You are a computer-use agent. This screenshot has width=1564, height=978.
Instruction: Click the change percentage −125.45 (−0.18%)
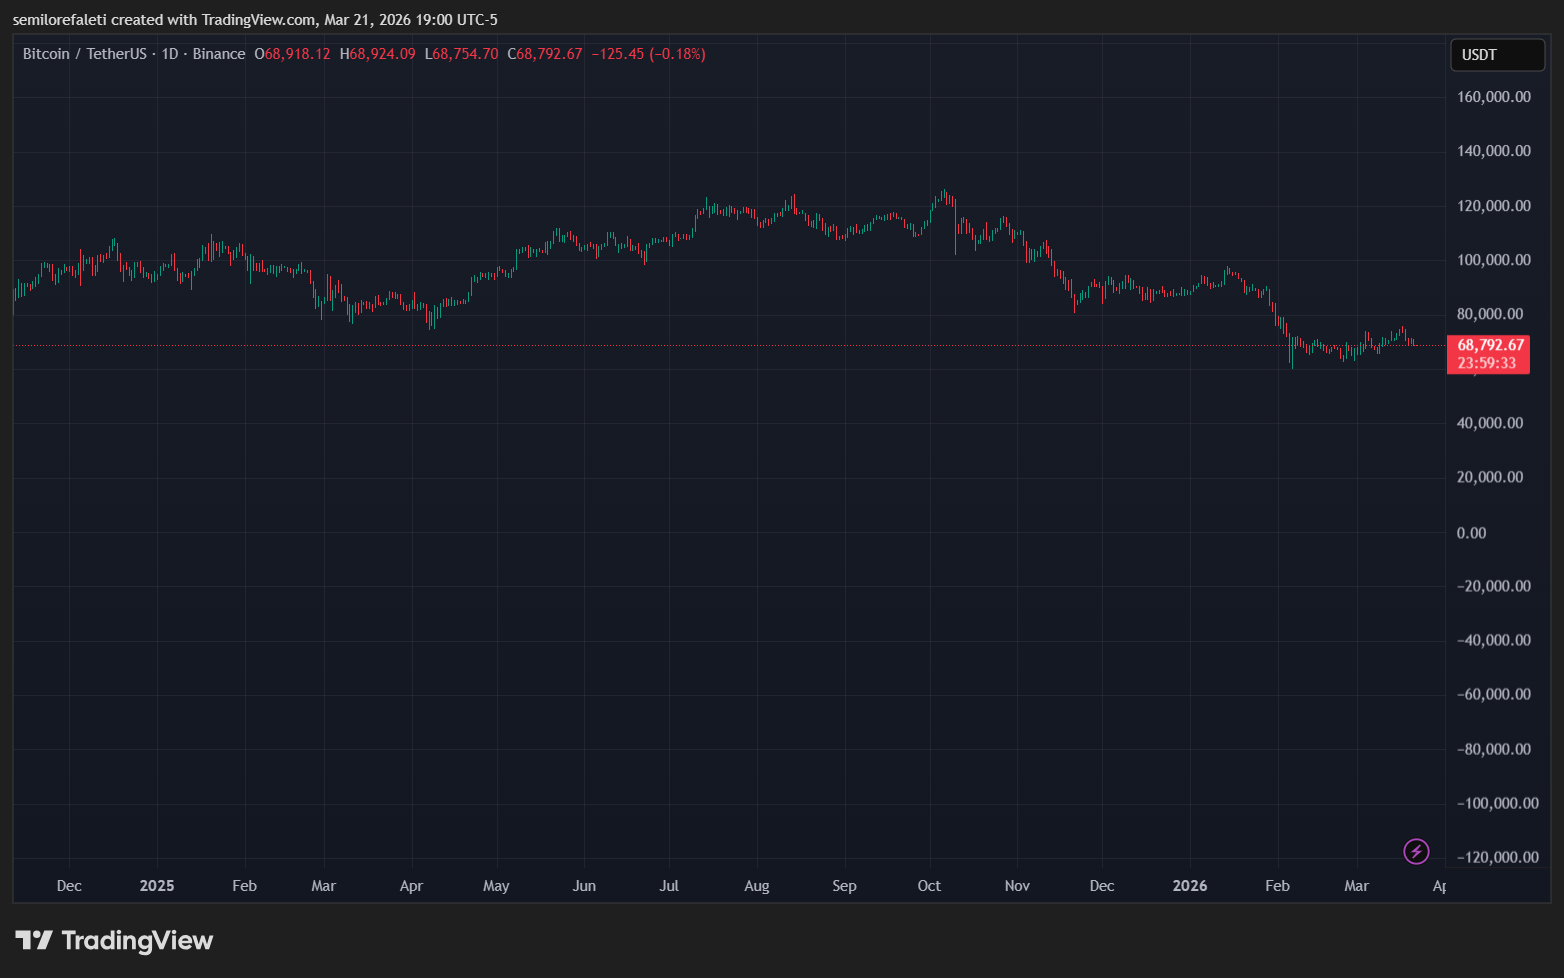click(648, 54)
